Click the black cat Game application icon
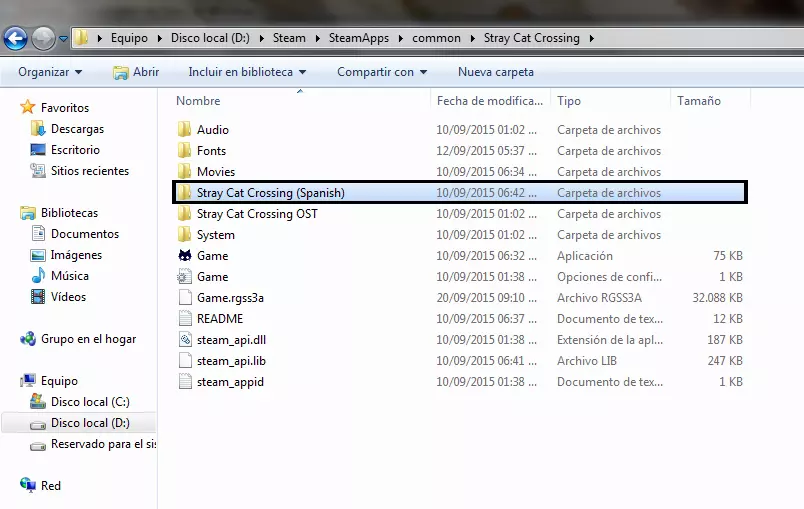Image resolution: width=804 pixels, height=509 pixels. [x=185, y=255]
